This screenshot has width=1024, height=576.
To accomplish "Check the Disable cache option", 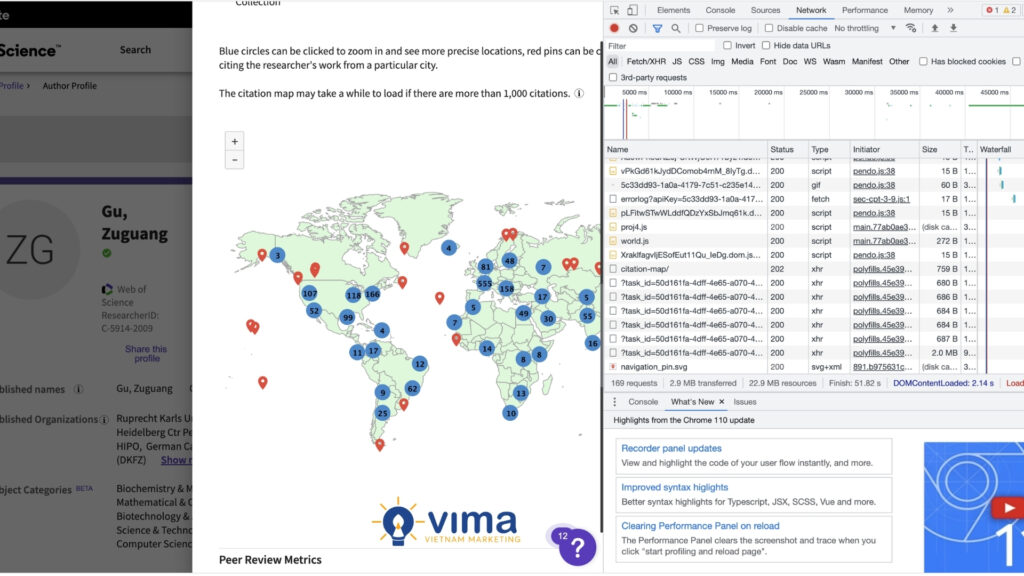I will pos(768,28).
